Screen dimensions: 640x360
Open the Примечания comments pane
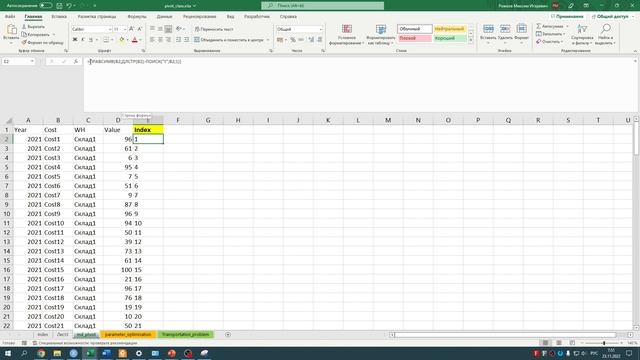pos(567,17)
